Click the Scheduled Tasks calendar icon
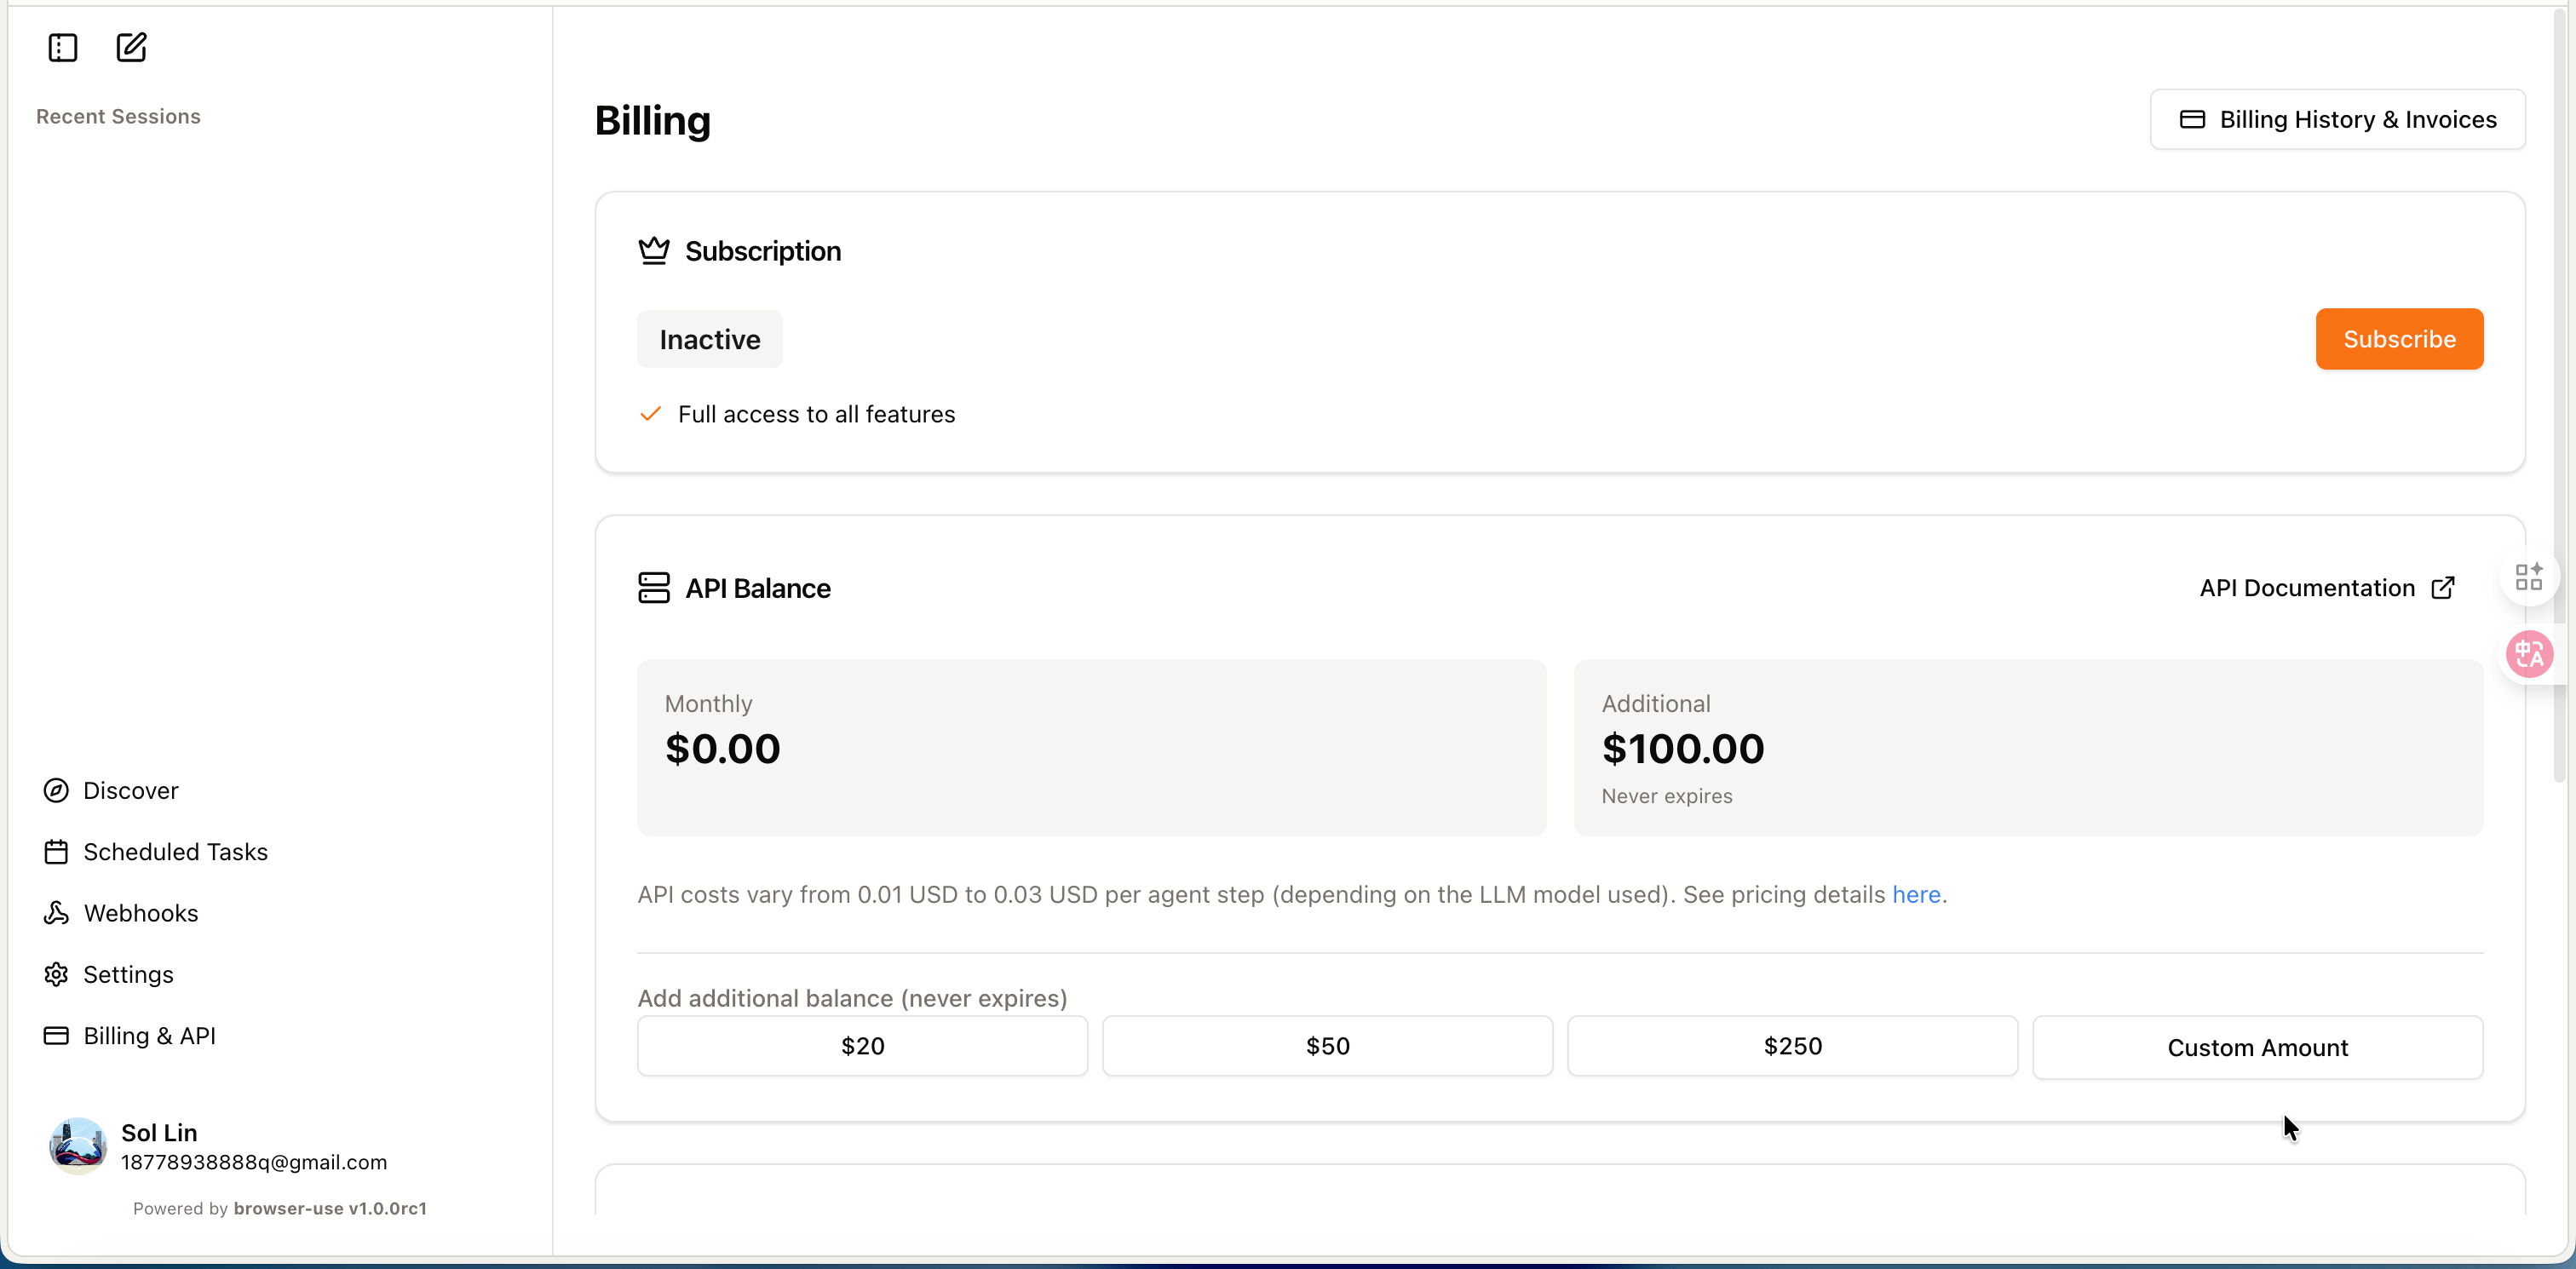Image resolution: width=2576 pixels, height=1269 pixels. click(x=56, y=852)
